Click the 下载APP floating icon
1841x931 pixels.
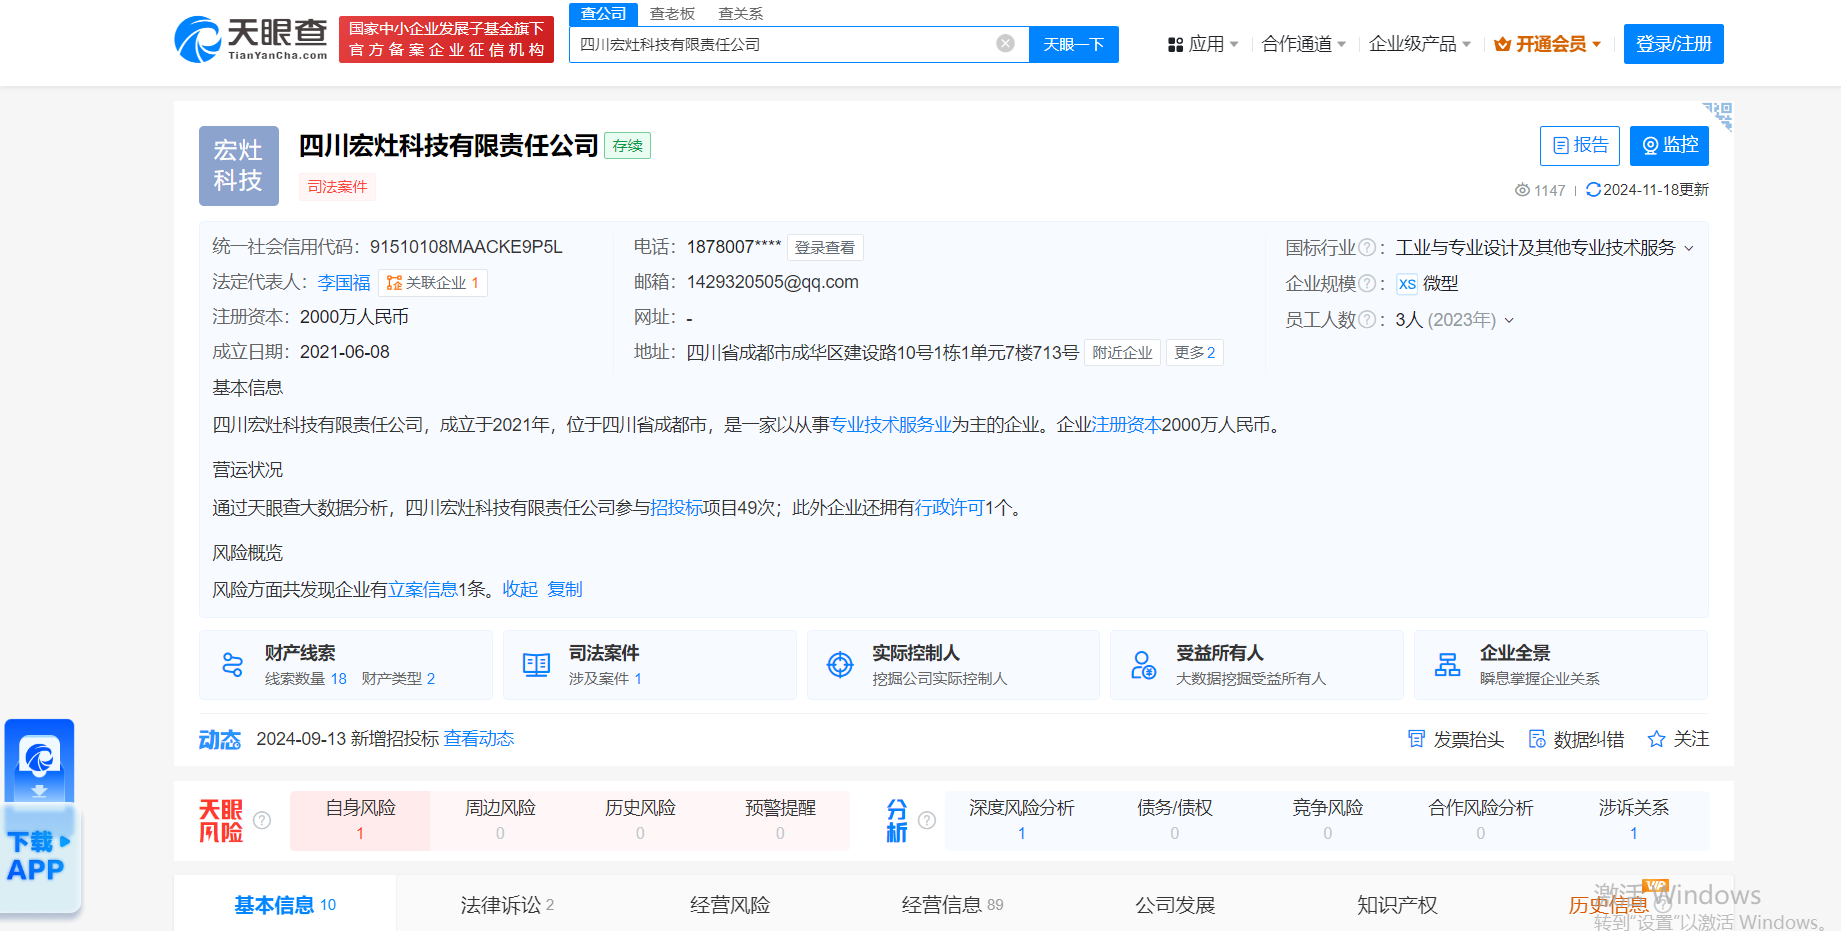pyautogui.click(x=40, y=815)
